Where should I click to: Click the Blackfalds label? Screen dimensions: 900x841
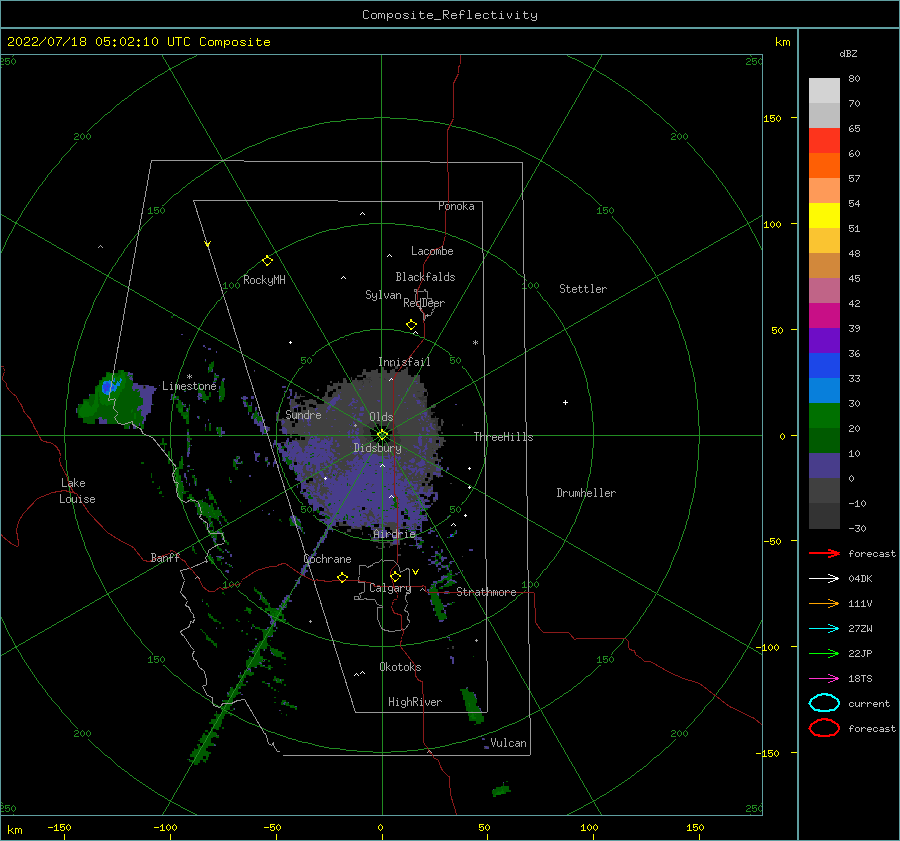[x=425, y=277]
